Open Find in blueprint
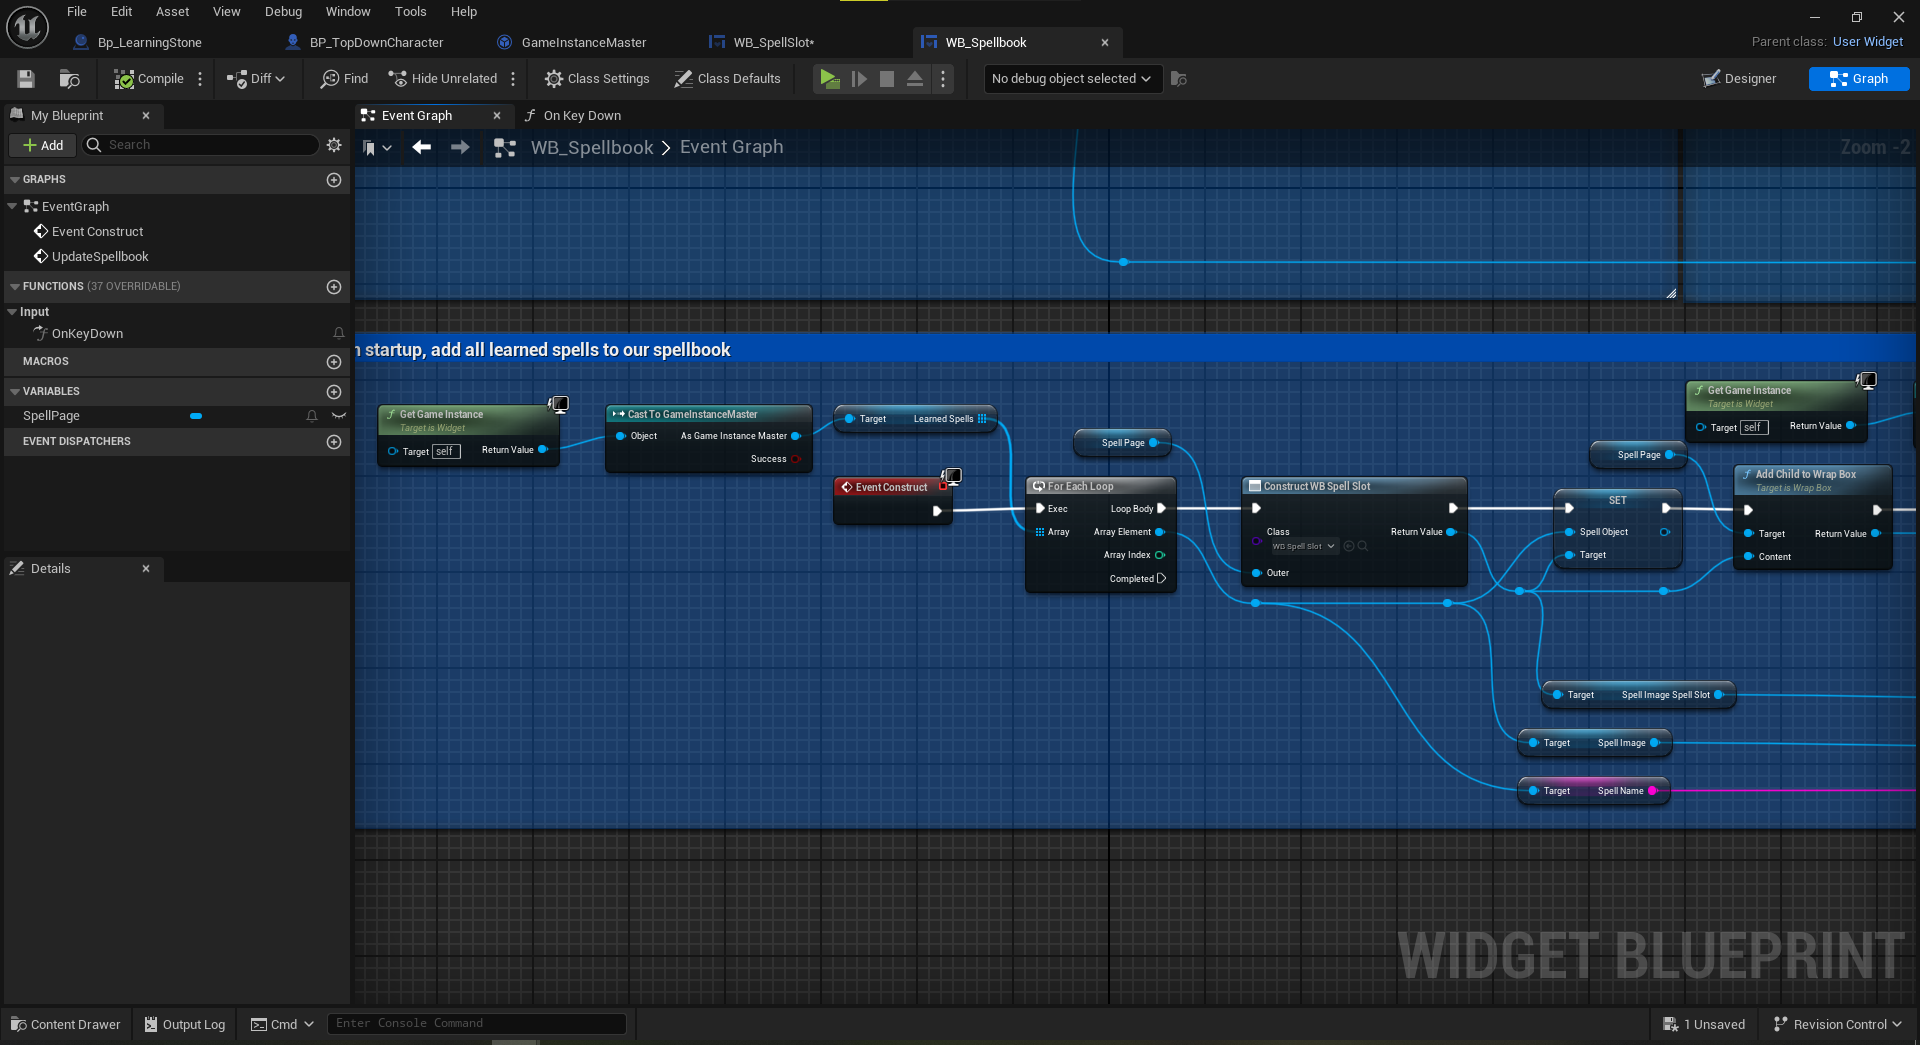 [344, 79]
